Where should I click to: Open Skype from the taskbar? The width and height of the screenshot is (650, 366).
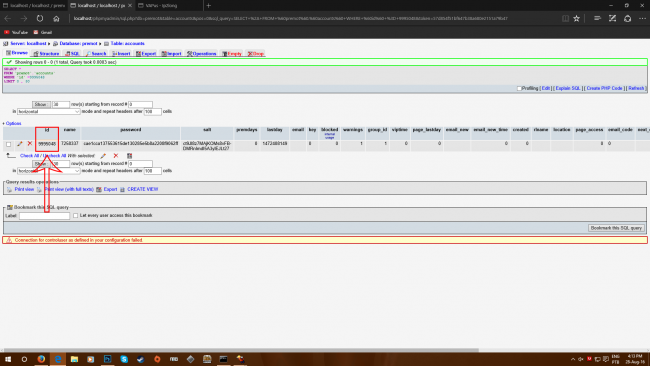(124, 359)
